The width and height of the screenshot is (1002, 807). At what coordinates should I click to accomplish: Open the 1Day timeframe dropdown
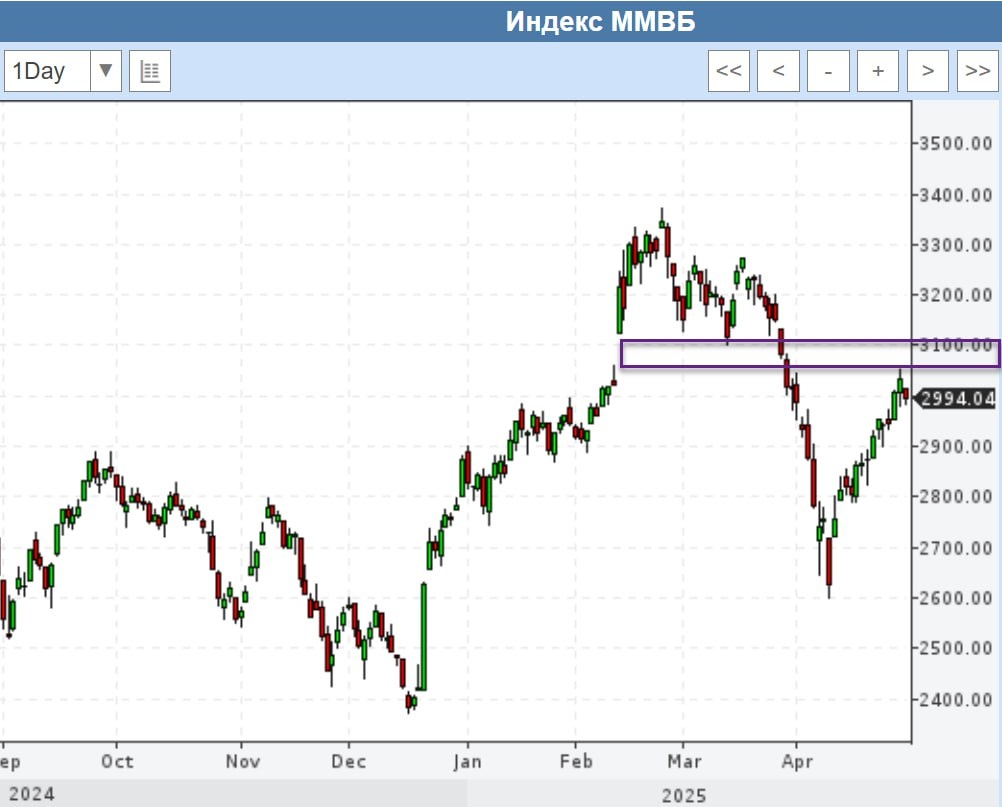(x=63, y=71)
